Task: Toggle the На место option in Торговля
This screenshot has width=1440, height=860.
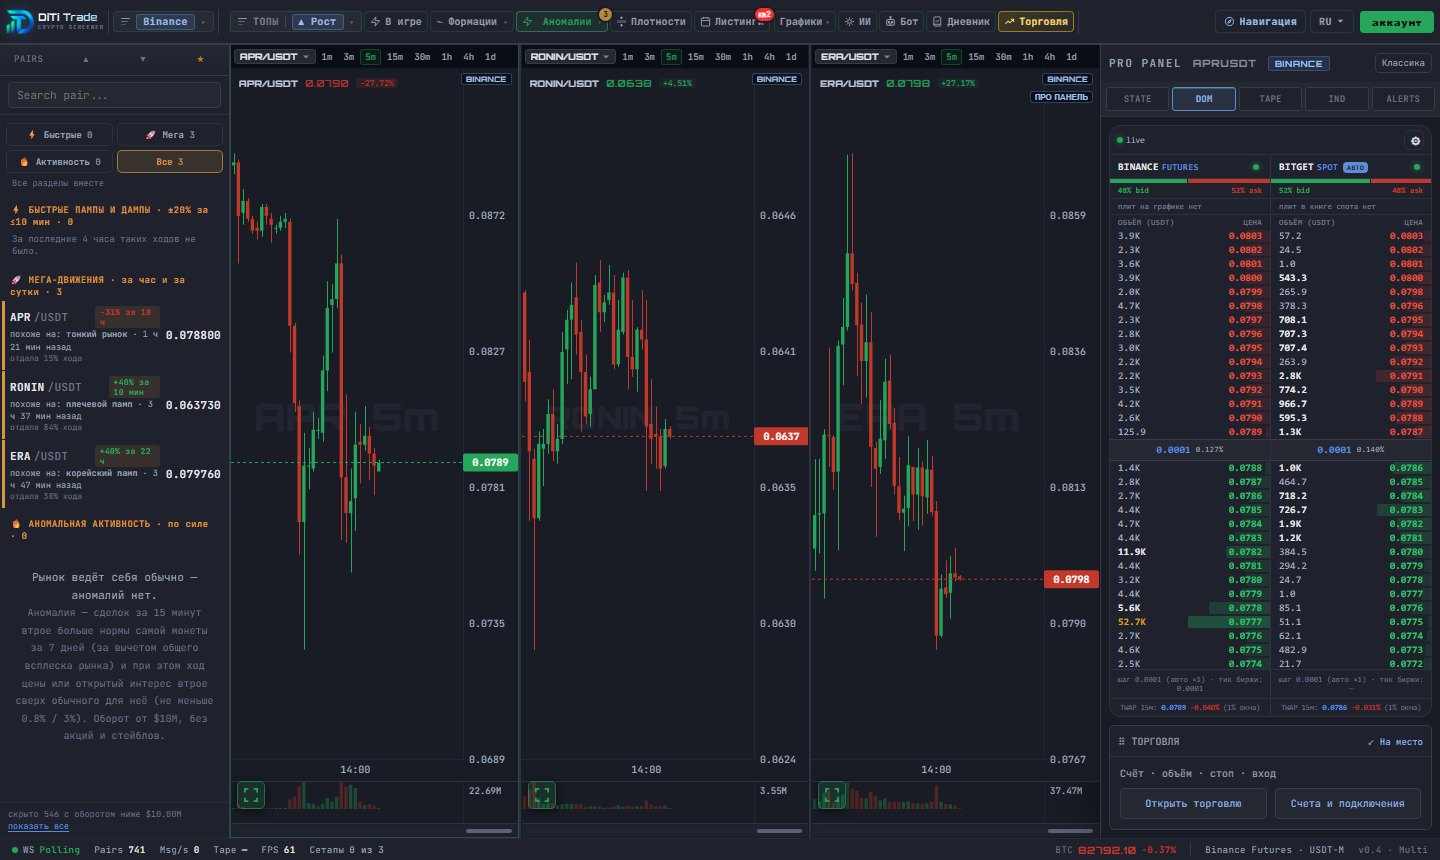Action: [x=1395, y=742]
